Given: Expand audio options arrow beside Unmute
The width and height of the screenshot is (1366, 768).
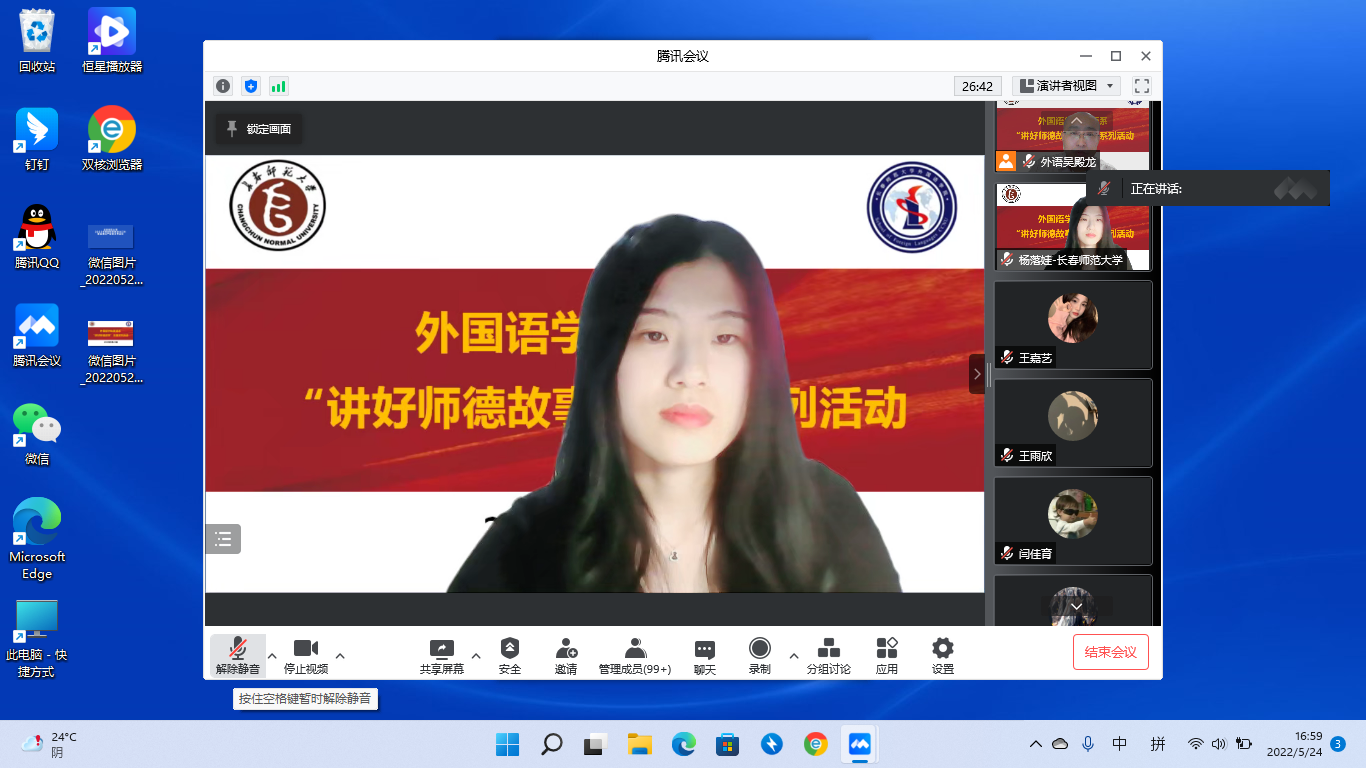Looking at the screenshot, I should coord(272,656).
